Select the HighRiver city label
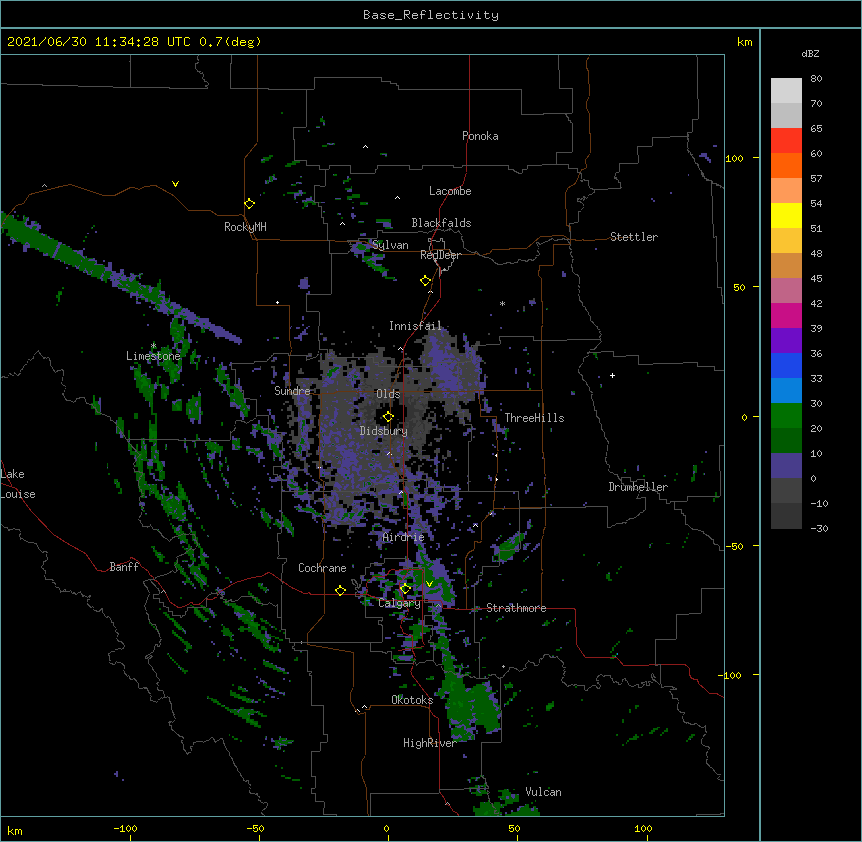Screen dimensions: 862x842 click(429, 743)
